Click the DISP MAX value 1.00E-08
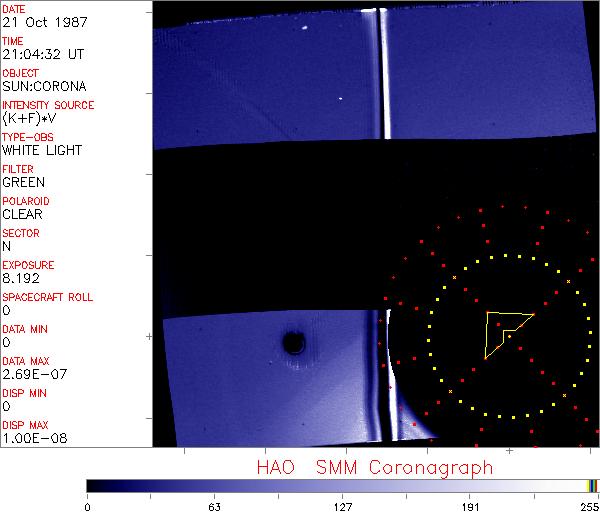 tap(34, 439)
